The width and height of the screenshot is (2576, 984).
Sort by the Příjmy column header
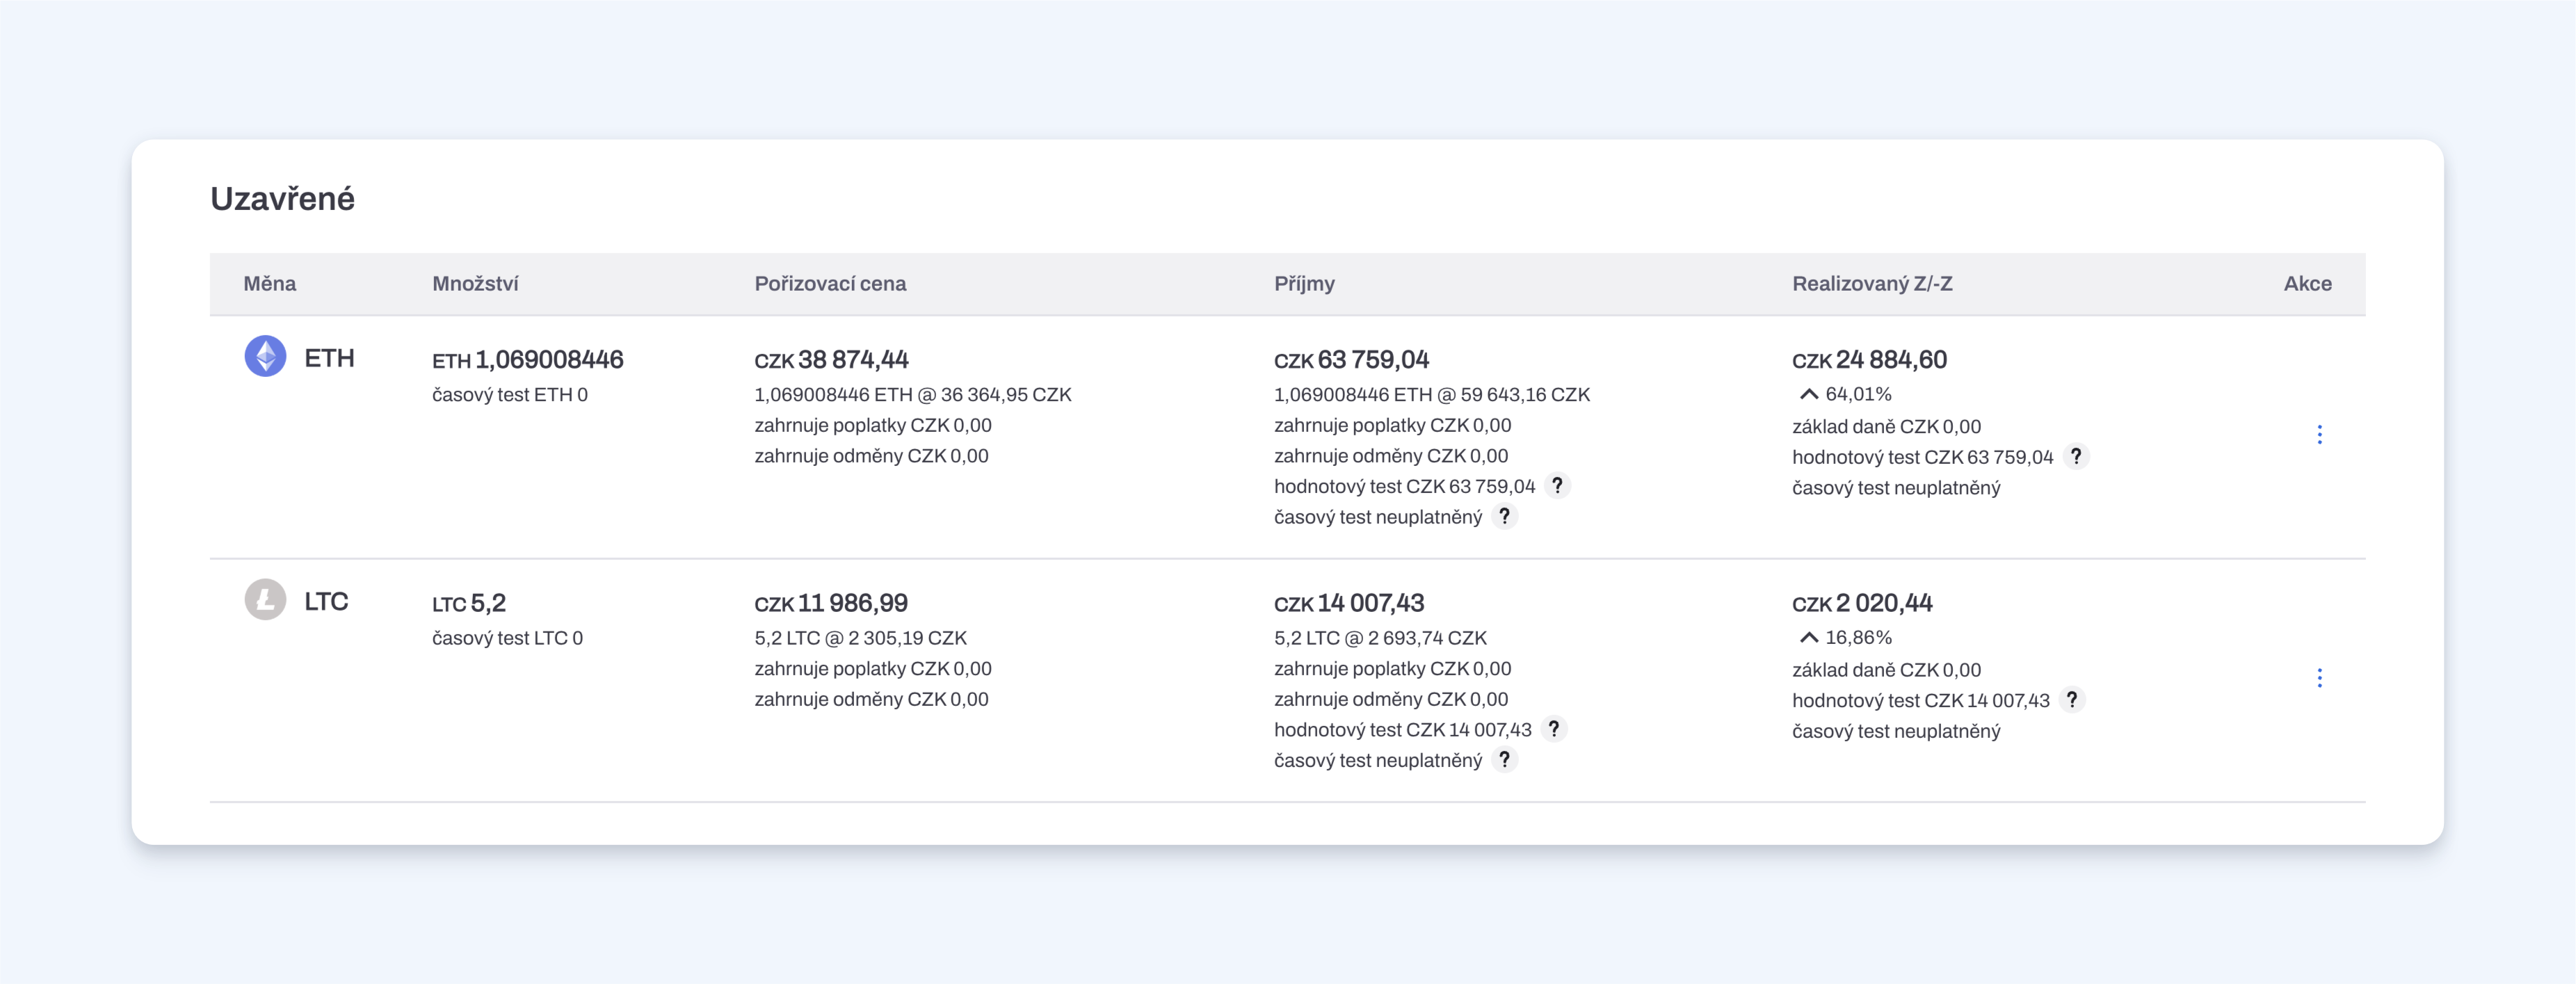(1304, 284)
